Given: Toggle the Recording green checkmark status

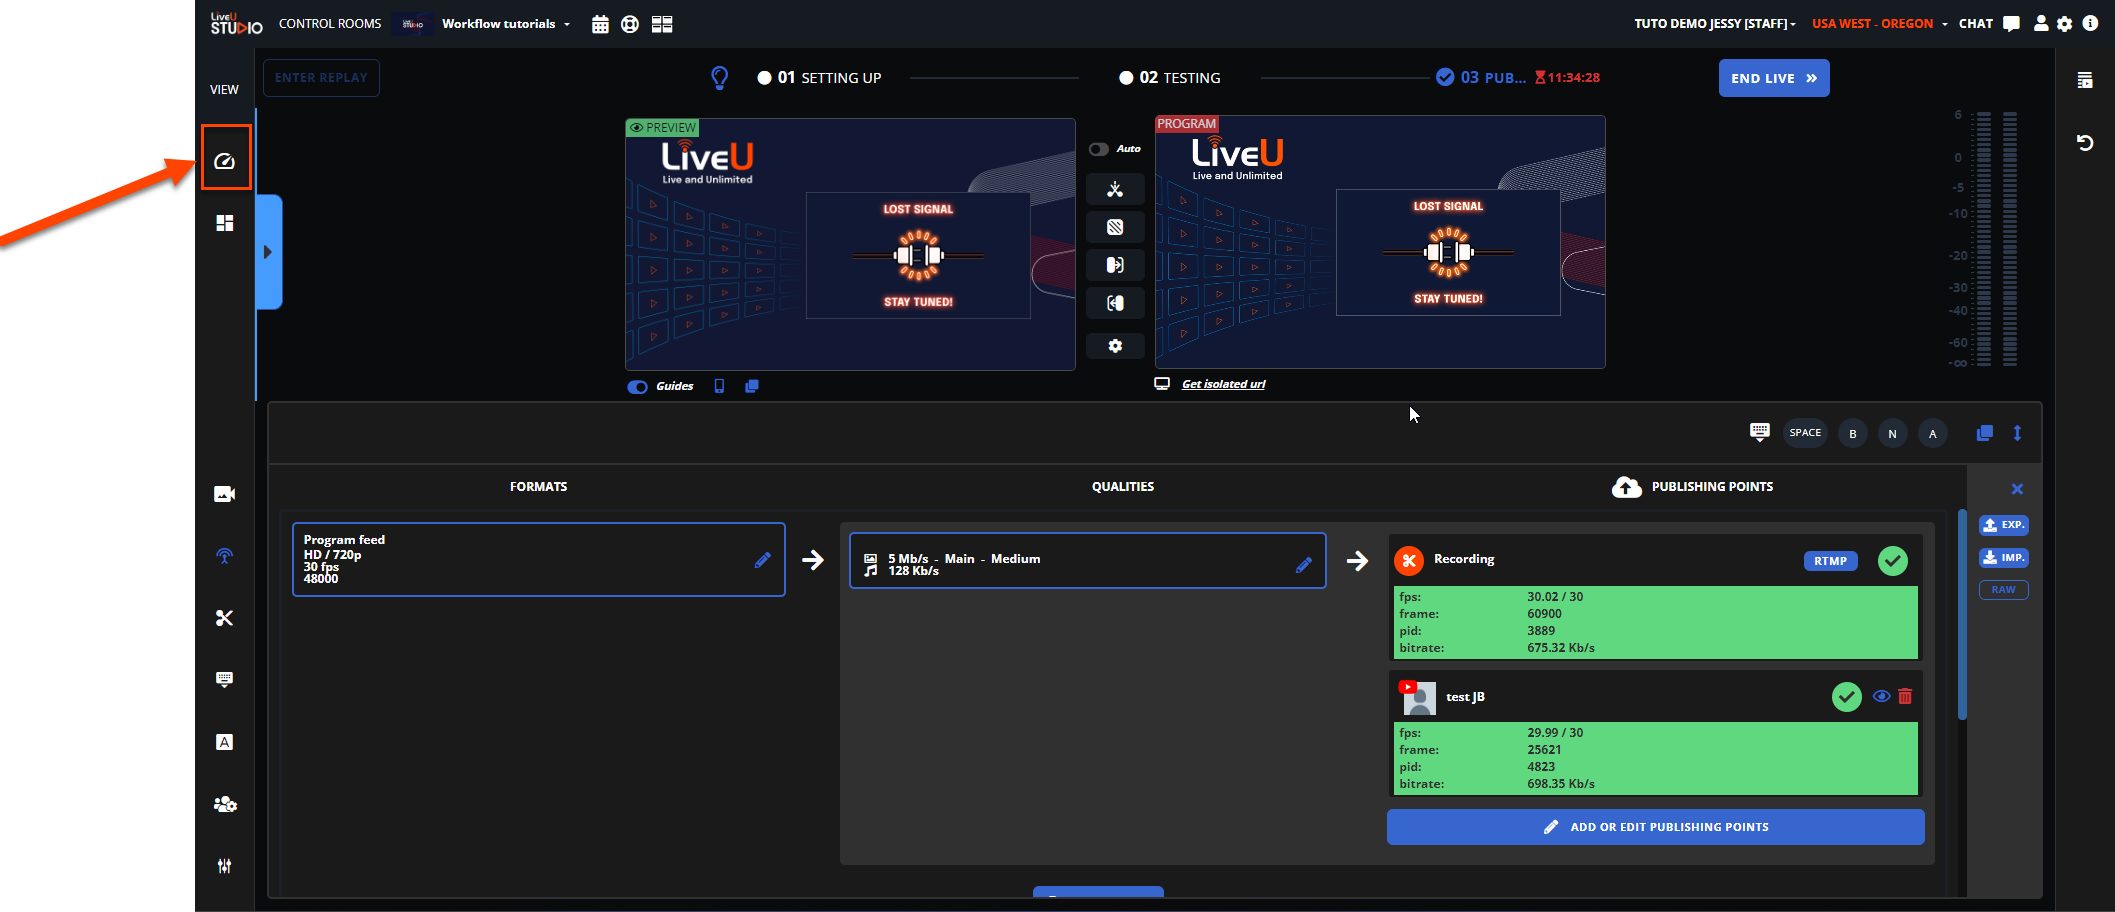Looking at the screenshot, I should [1892, 561].
